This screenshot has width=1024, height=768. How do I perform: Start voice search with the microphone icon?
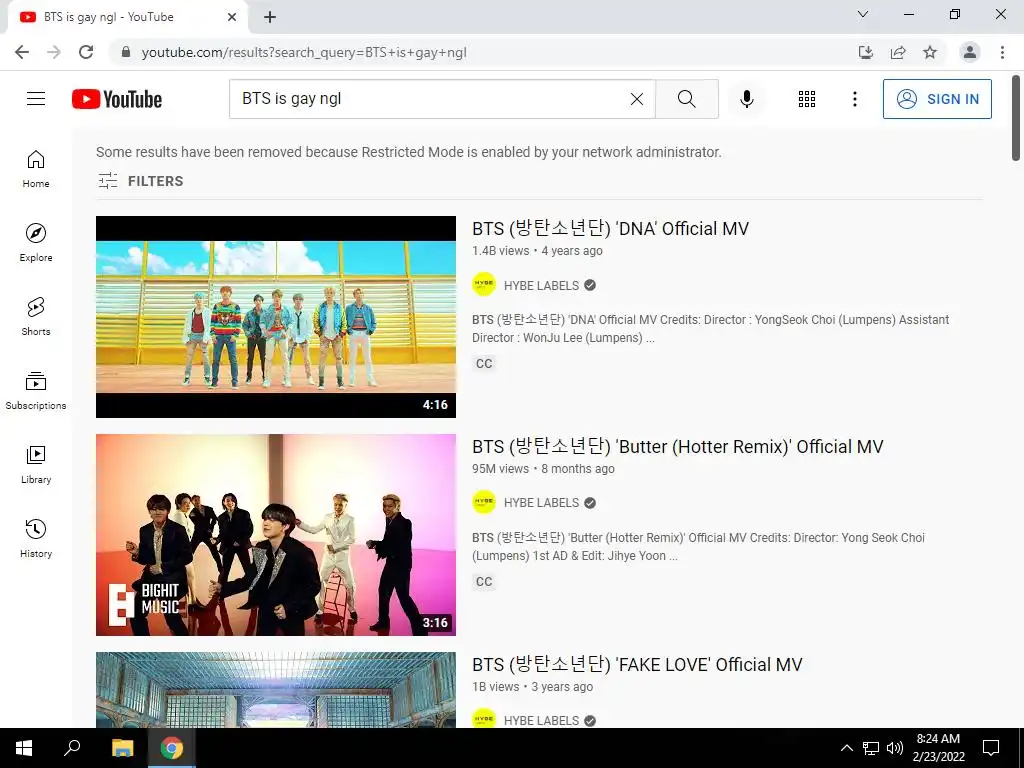tap(746, 99)
